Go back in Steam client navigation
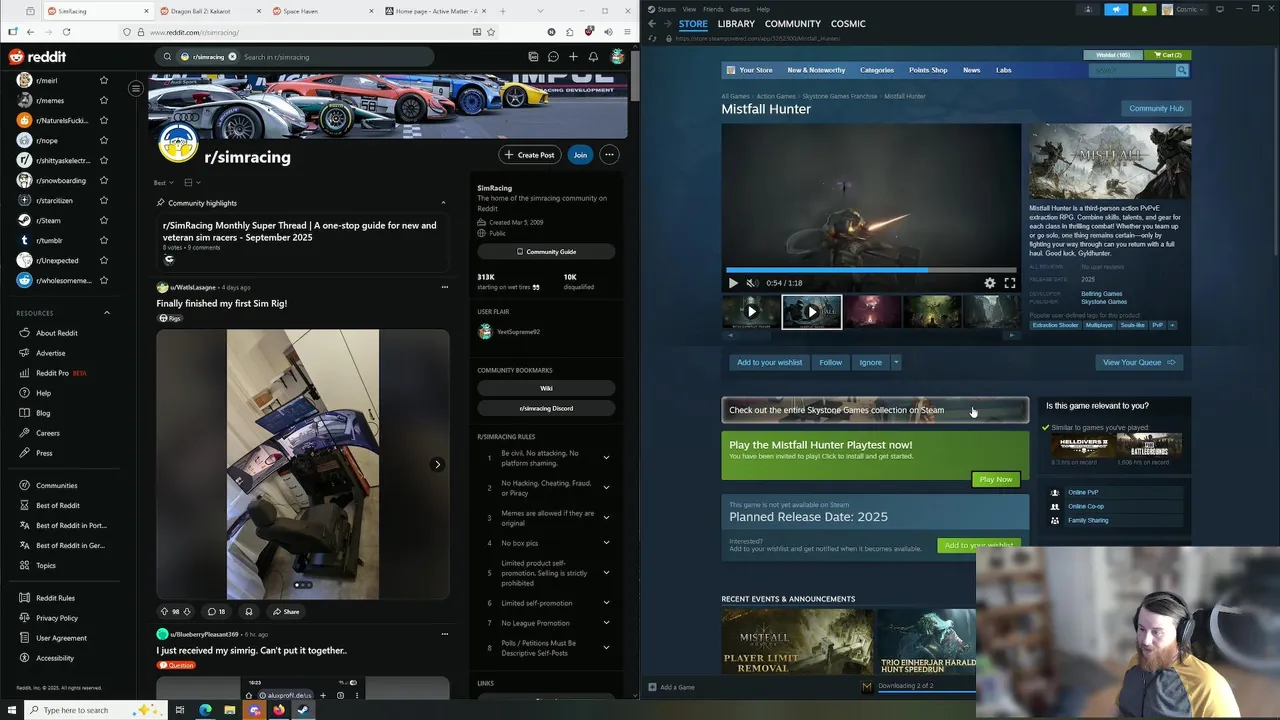 coord(652,24)
